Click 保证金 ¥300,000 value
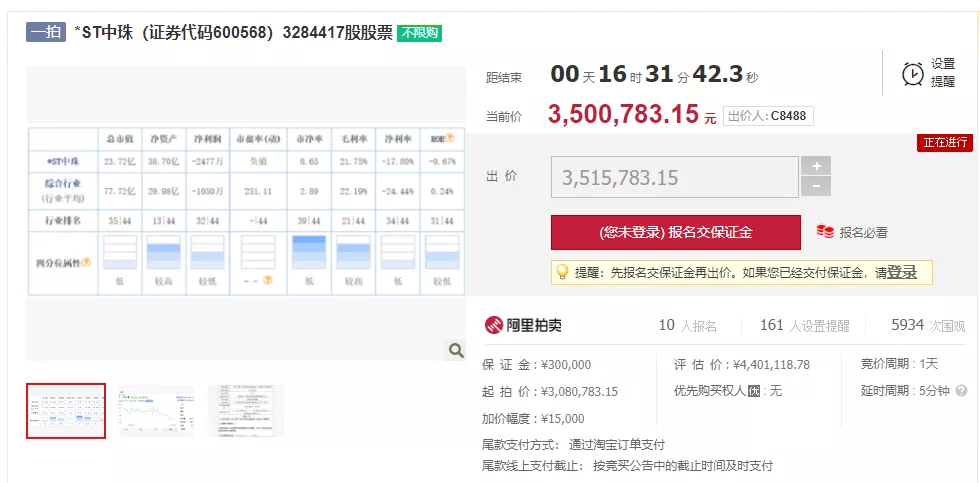The height and width of the screenshot is (483, 980). 566,365
